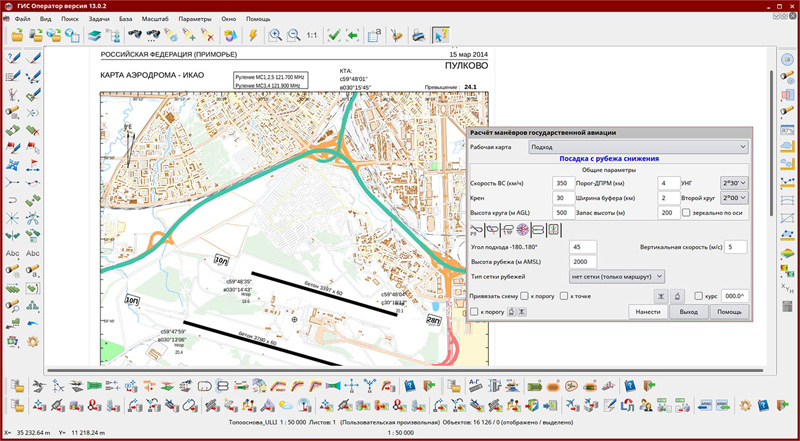The image size is (800, 441).
Task: Click the paintbrush tools icon in top toolbar
Action: pyautogui.click(x=396, y=35)
